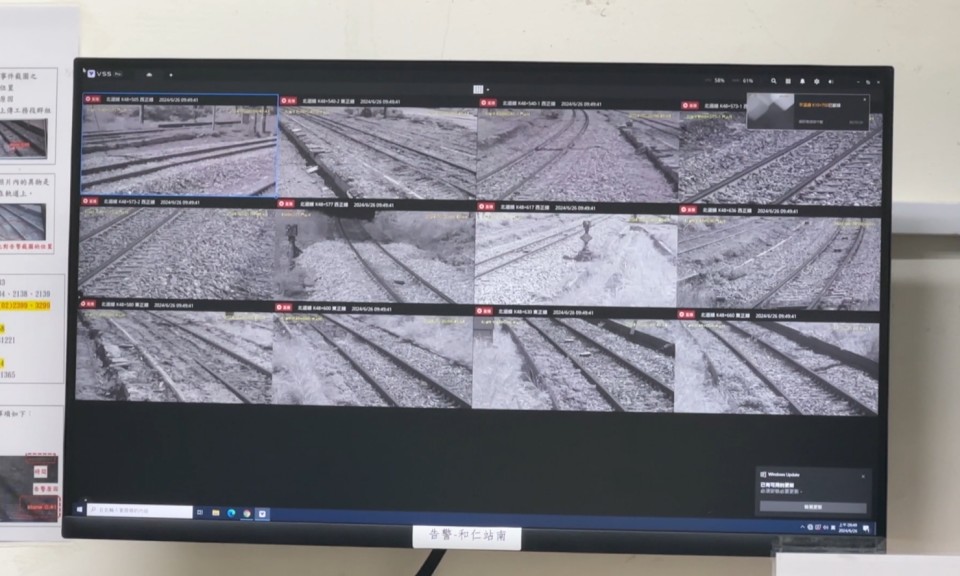Select the K48+577 camera feed with signal post
This screenshot has height=576, width=960.
click(374, 255)
